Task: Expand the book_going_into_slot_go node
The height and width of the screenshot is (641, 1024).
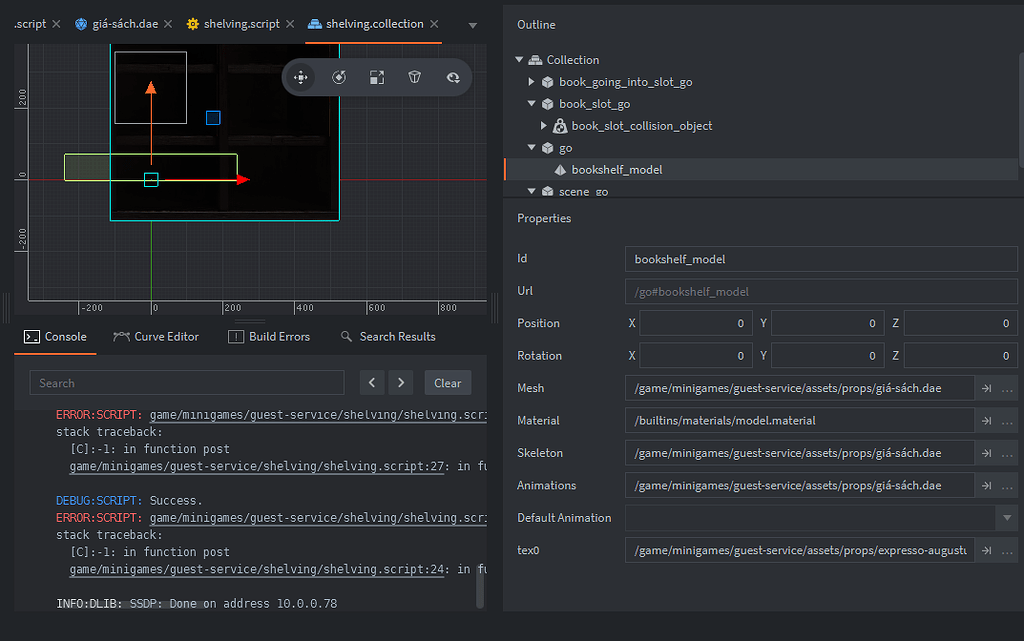Action: (x=533, y=81)
